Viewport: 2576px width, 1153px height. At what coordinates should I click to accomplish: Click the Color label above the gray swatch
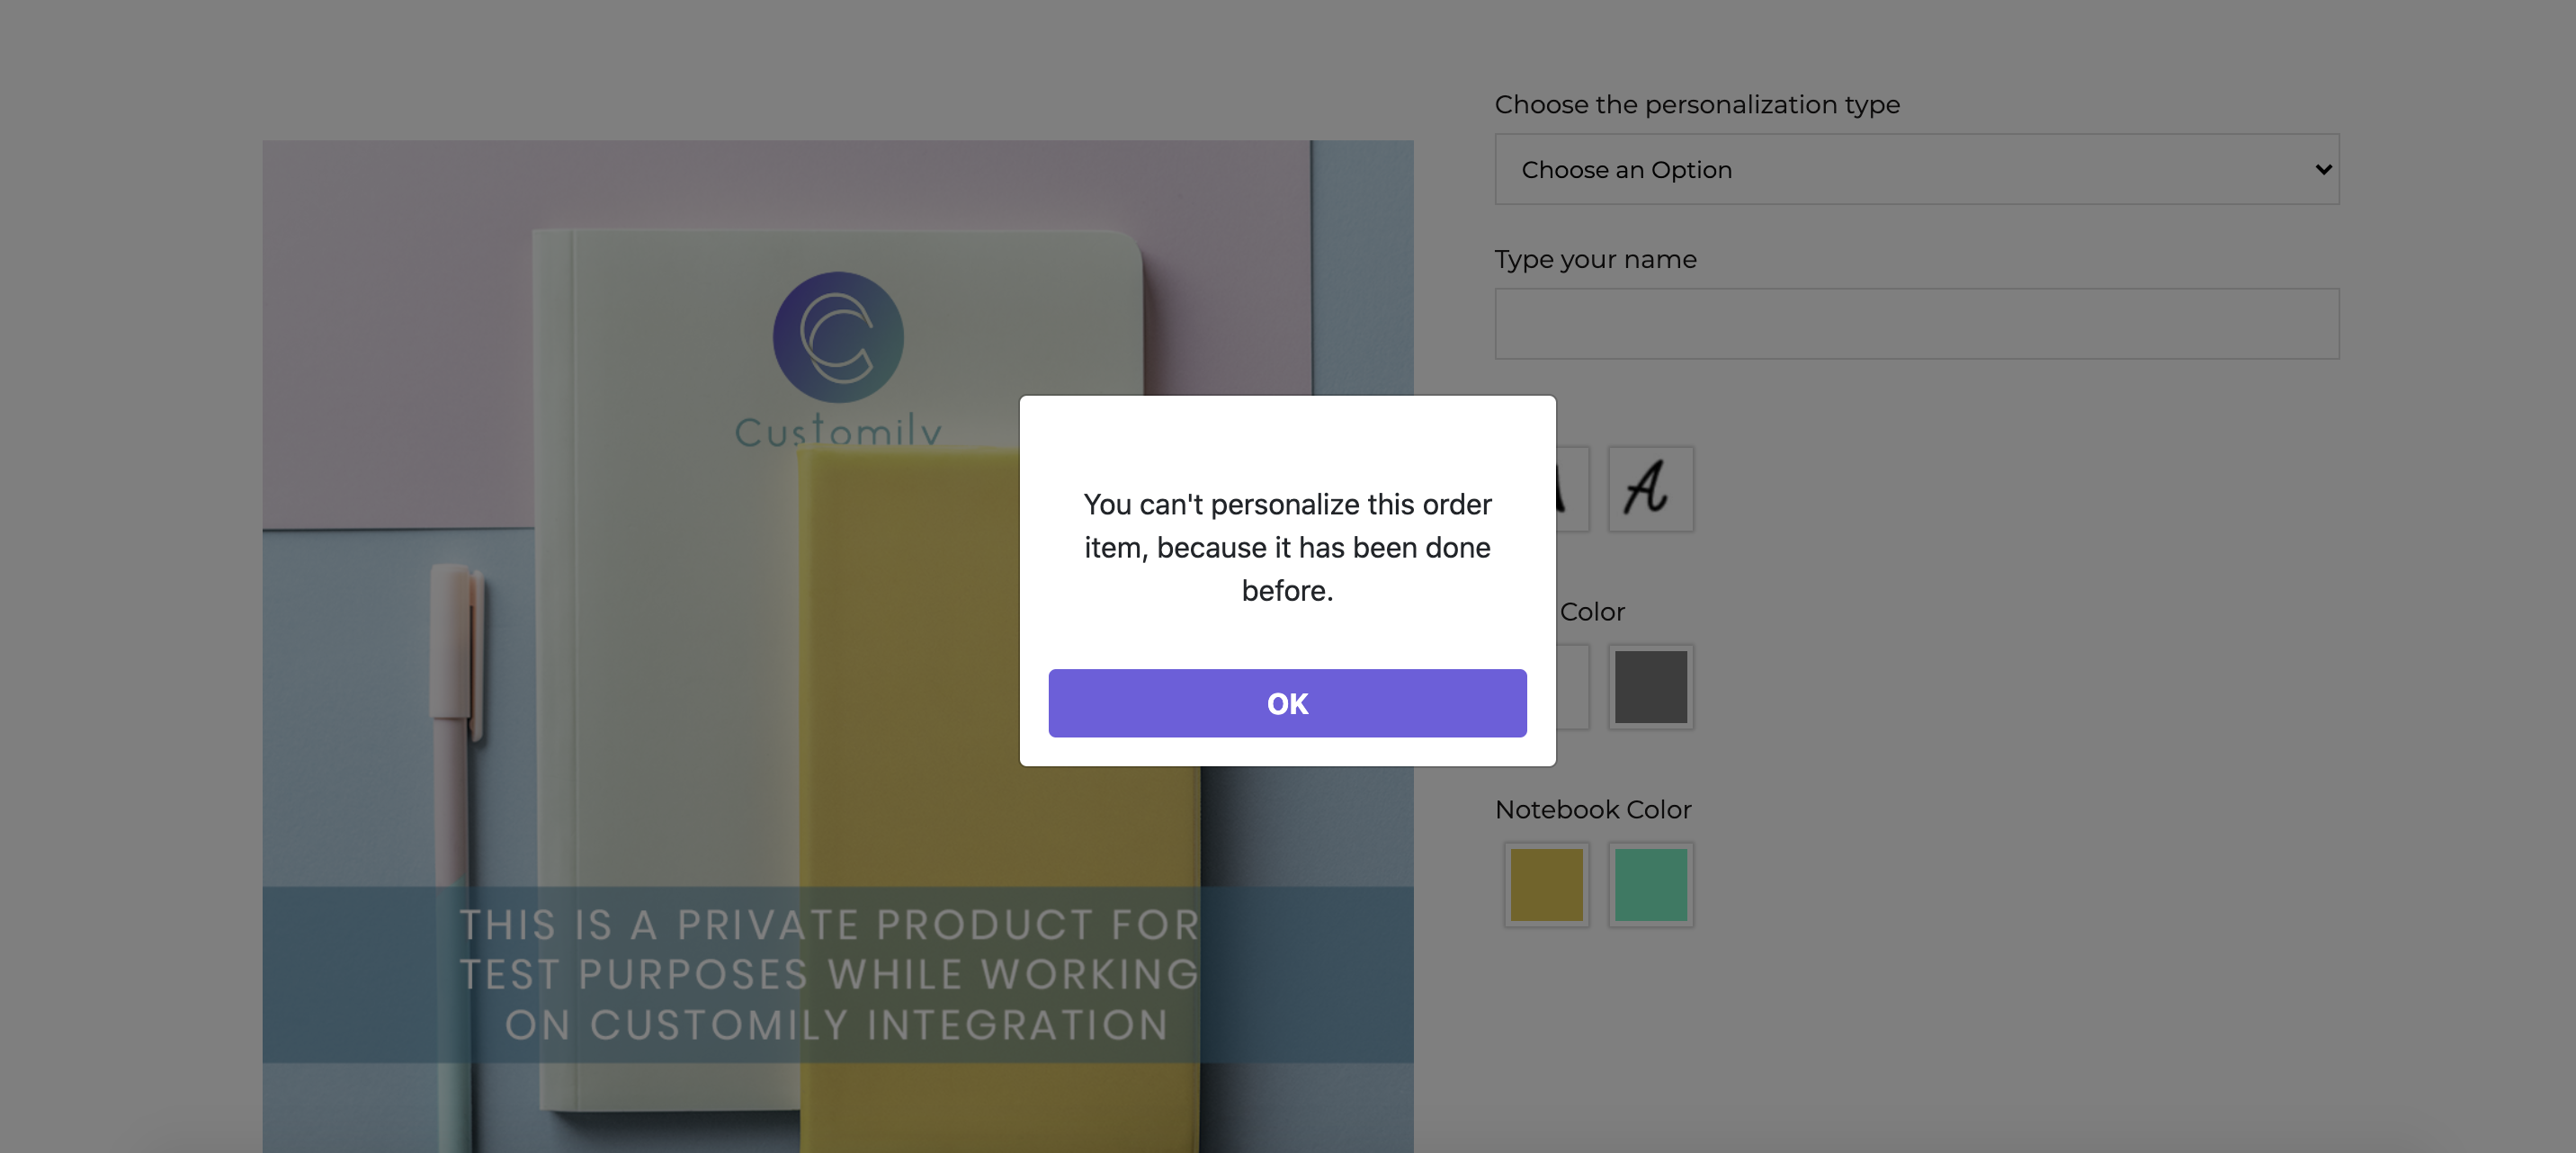tap(1592, 611)
